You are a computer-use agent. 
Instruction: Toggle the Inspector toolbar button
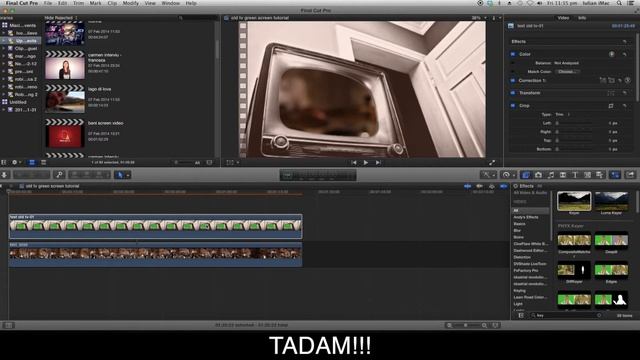(x=615, y=175)
